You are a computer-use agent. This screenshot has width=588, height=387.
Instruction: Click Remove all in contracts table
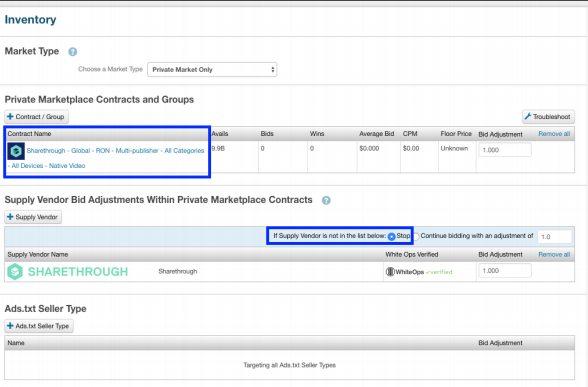tap(554, 134)
